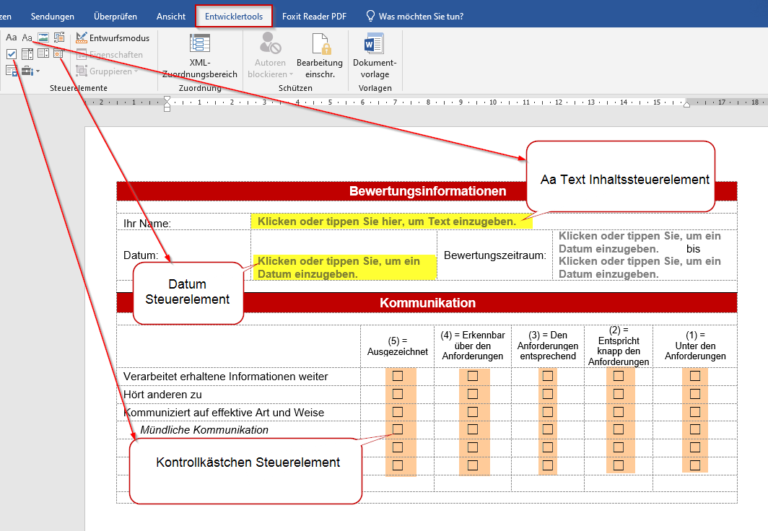Check 'Unter den Anforderungen' for 'Kommuniziert auf effektive Art'

(695, 411)
